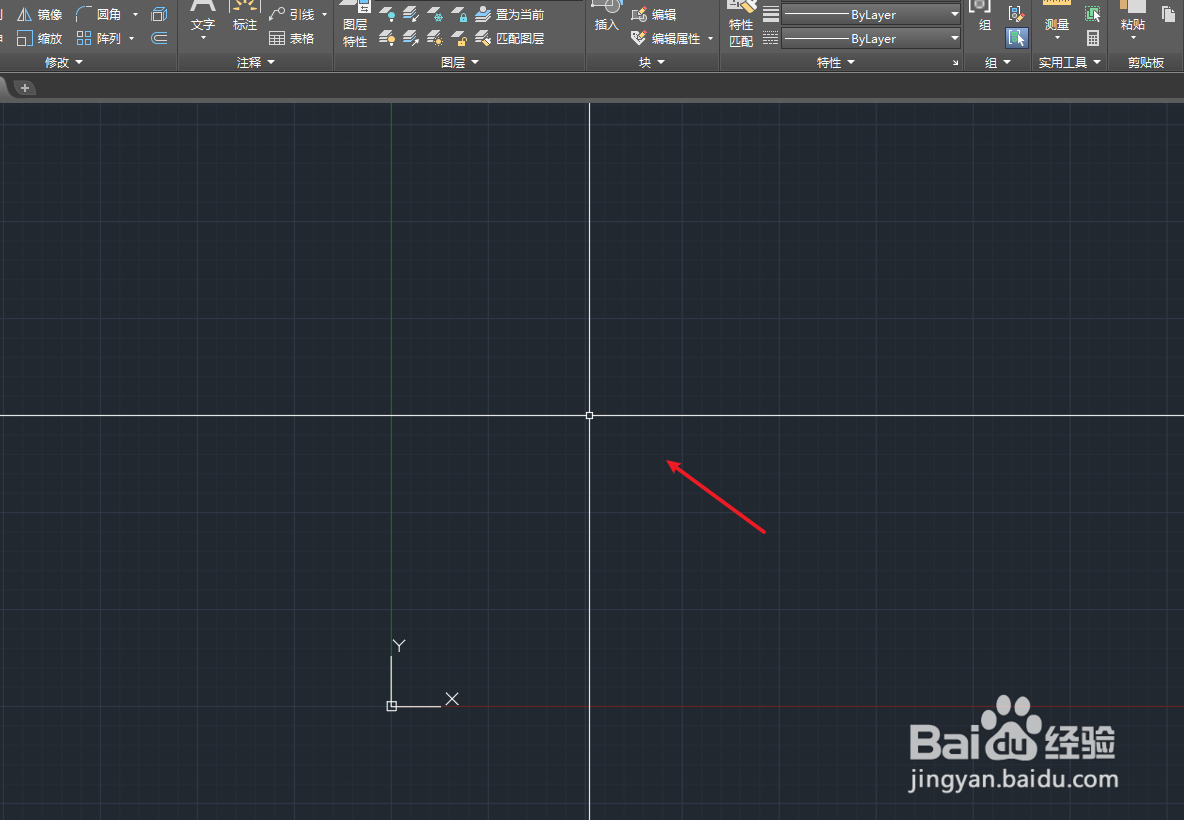Click the UCS origin icon

[391, 706]
